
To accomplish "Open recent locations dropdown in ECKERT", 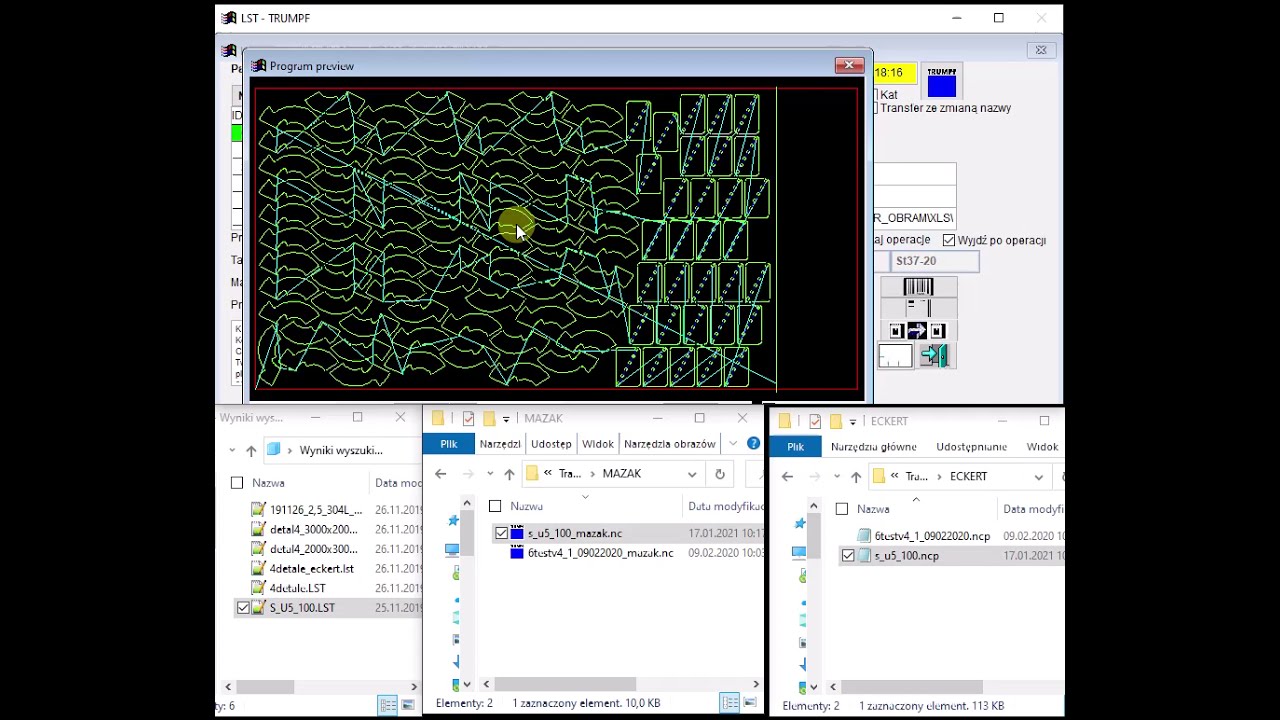I will pos(837,477).
